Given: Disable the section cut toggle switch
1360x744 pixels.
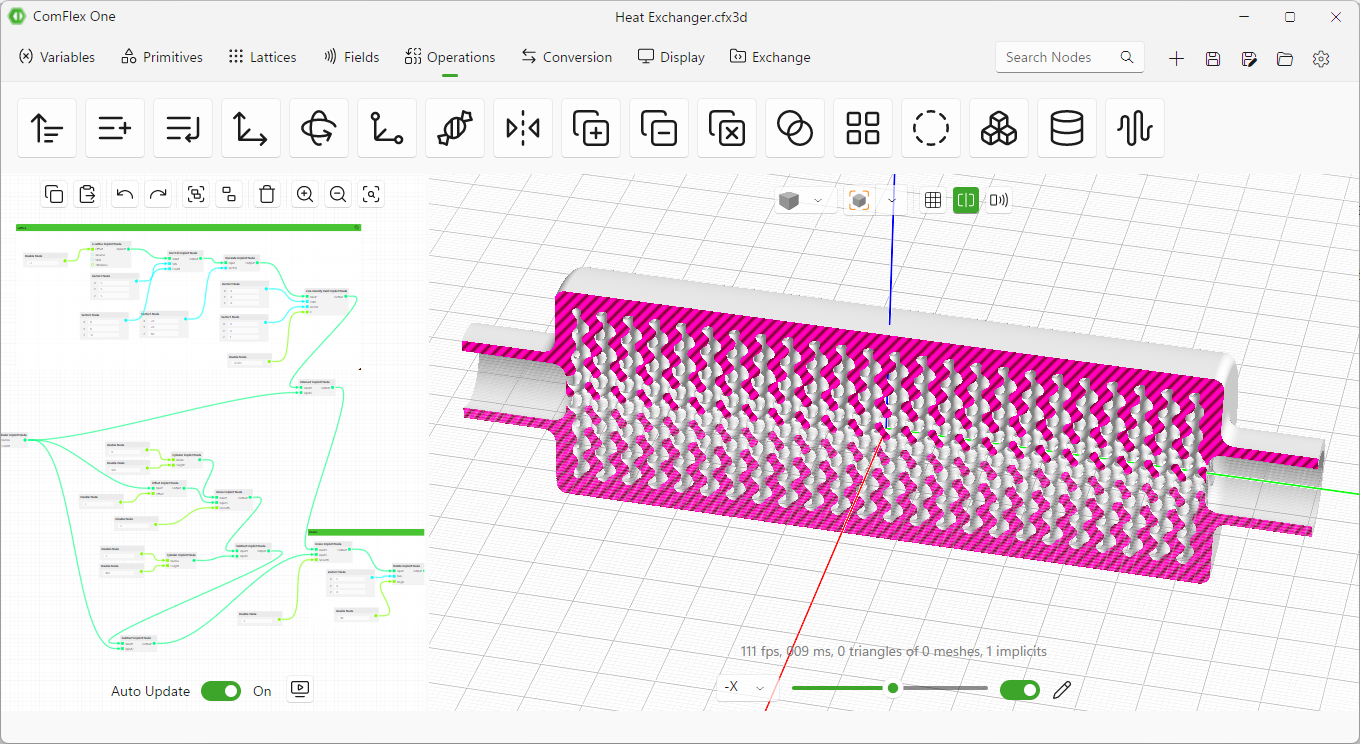Looking at the screenshot, I should 1020,689.
